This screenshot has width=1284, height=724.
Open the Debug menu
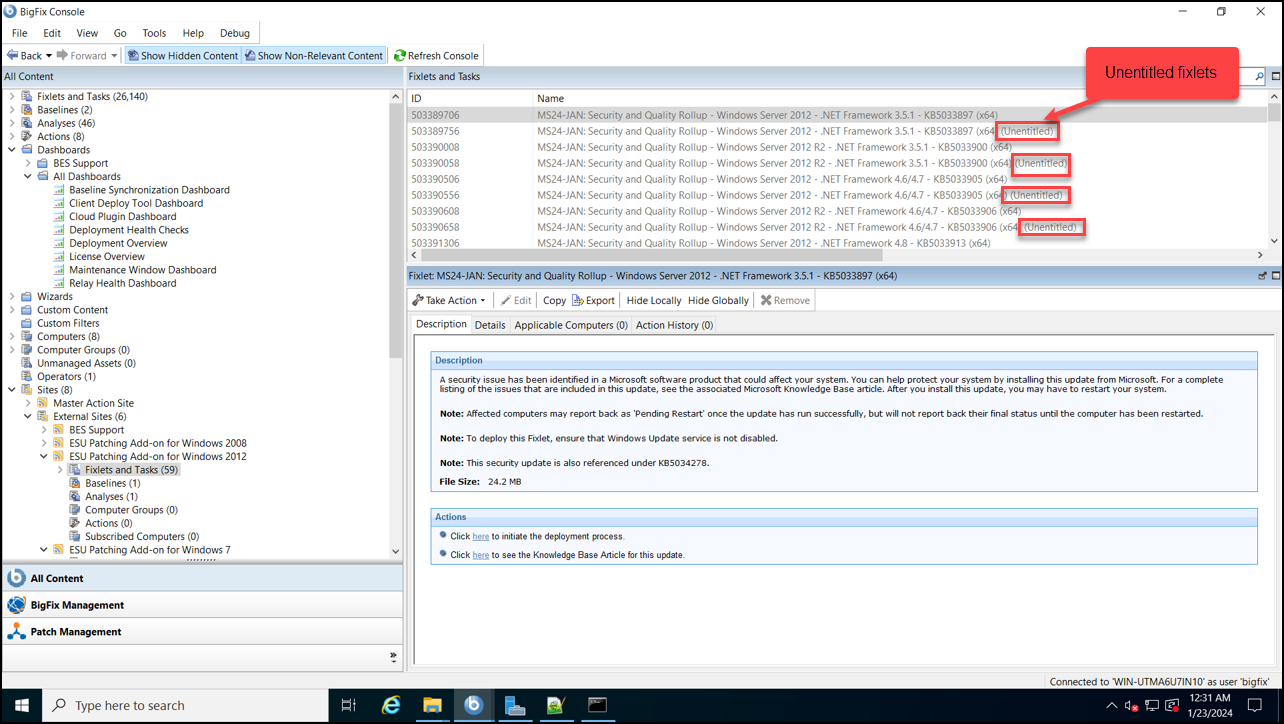[235, 33]
